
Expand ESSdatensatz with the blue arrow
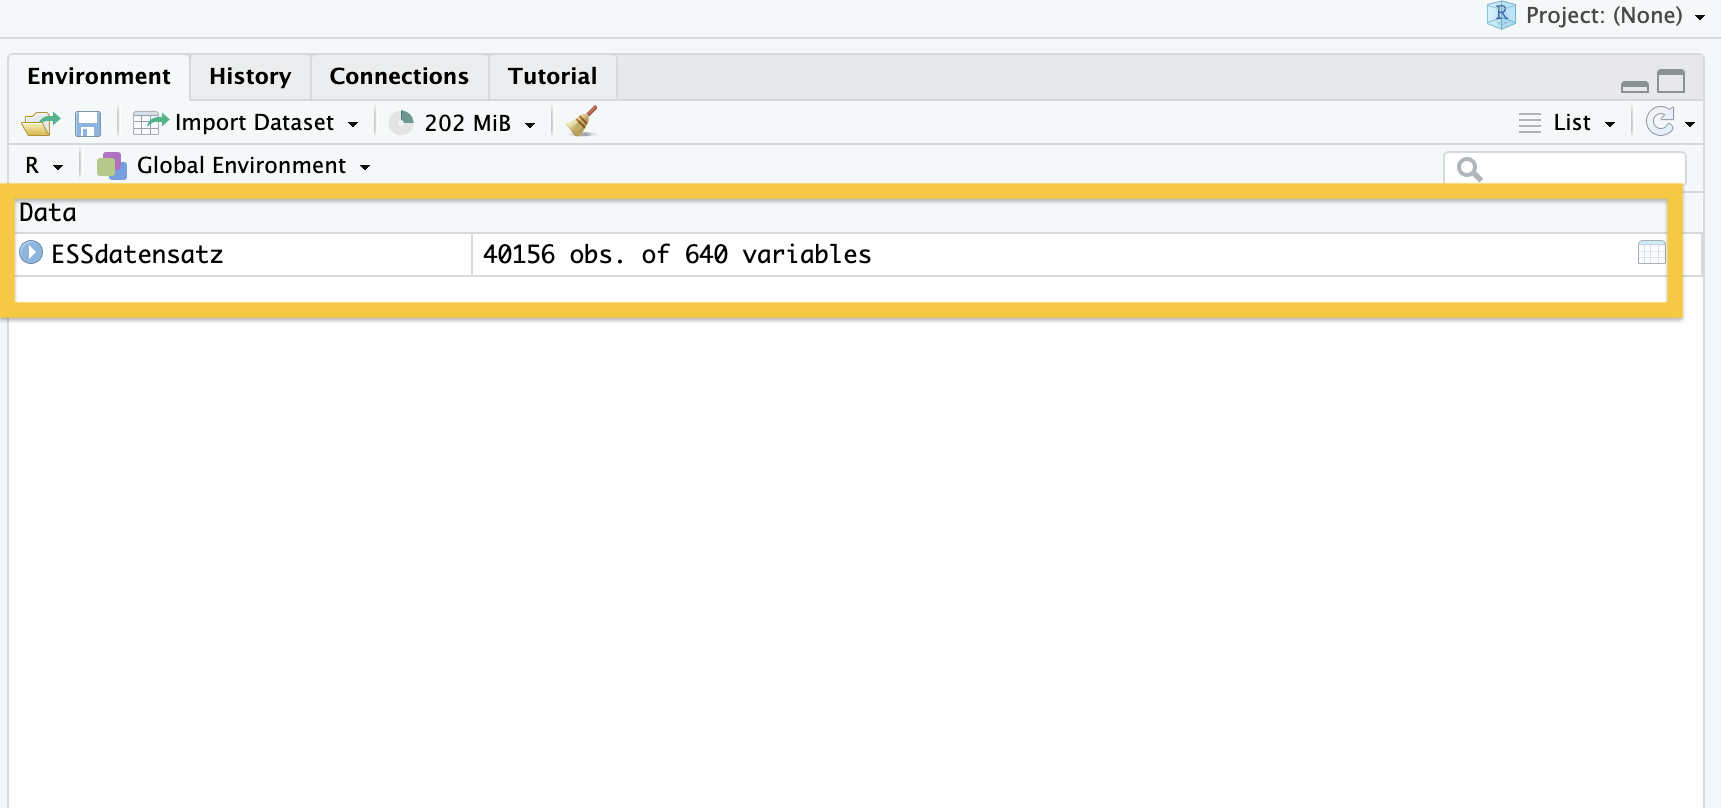pyautogui.click(x=31, y=253)
